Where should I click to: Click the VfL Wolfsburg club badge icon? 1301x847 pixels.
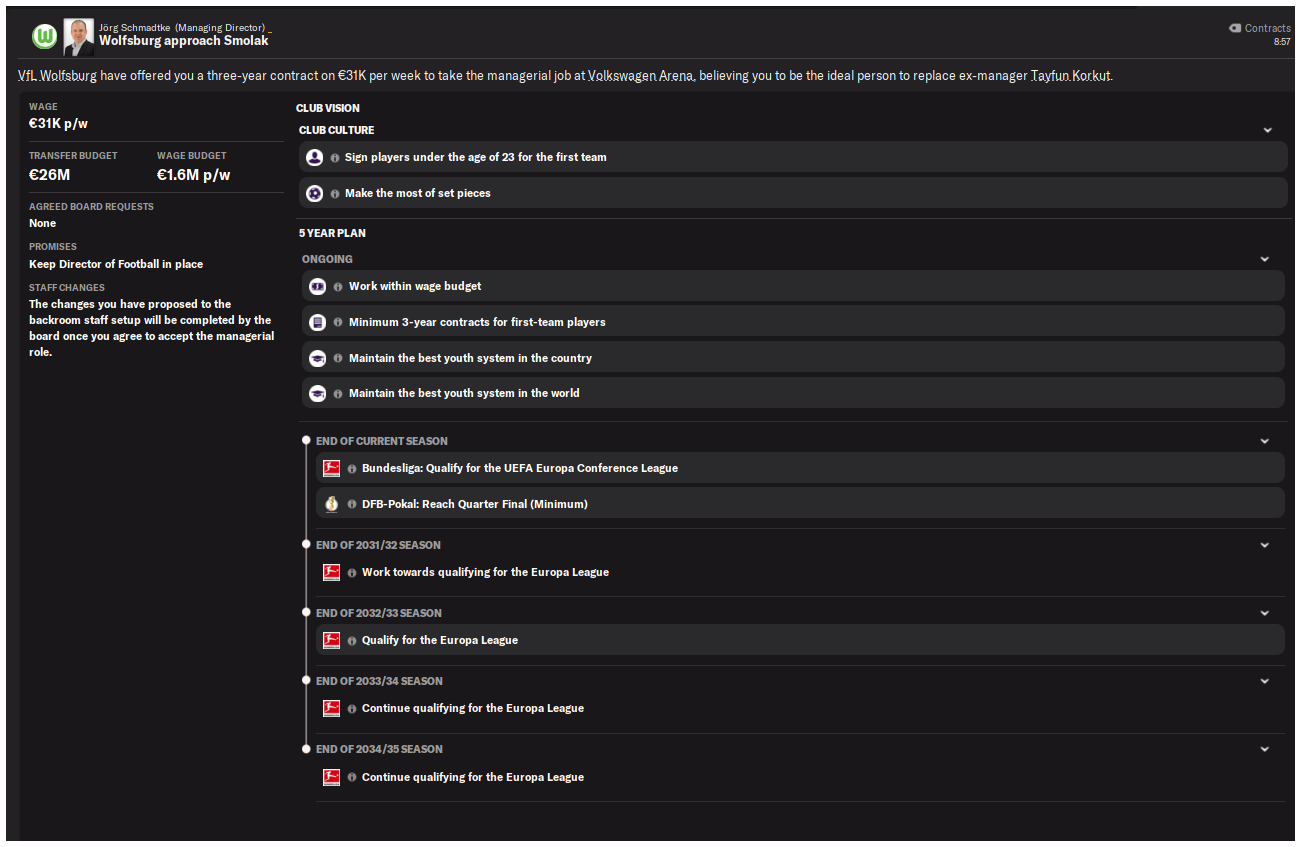[45, 37]
